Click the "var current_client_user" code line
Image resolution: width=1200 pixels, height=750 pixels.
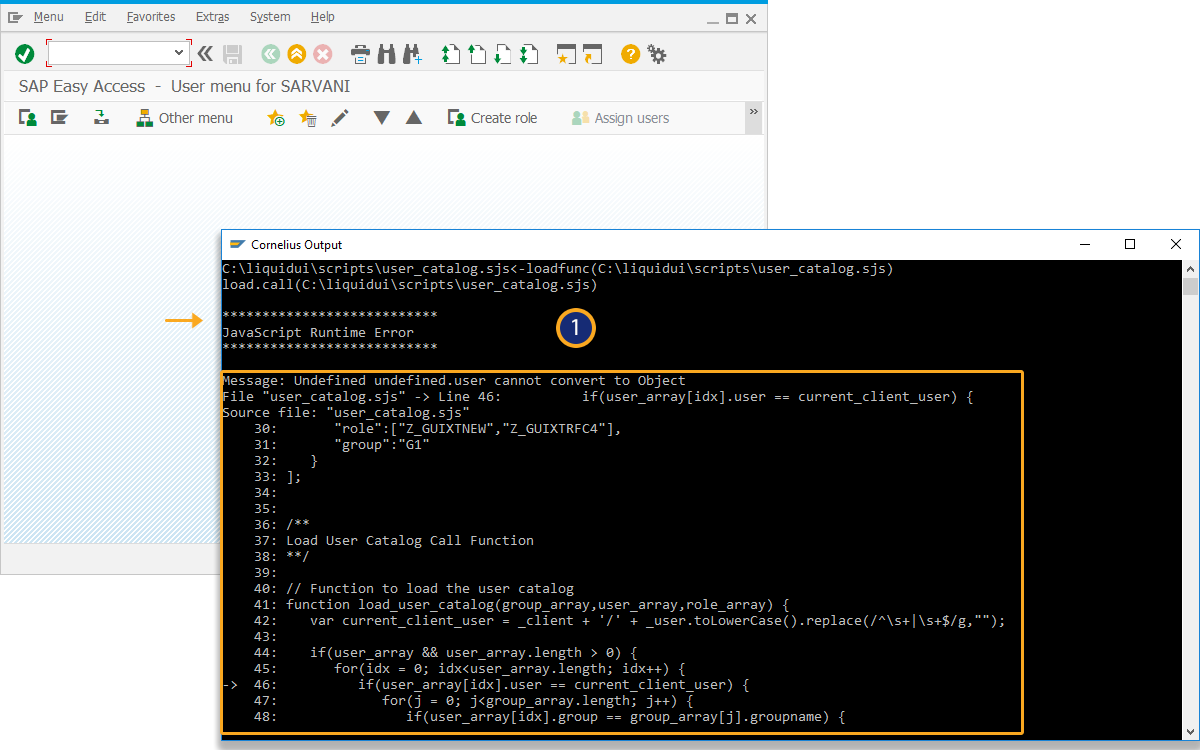pos(658,620)
